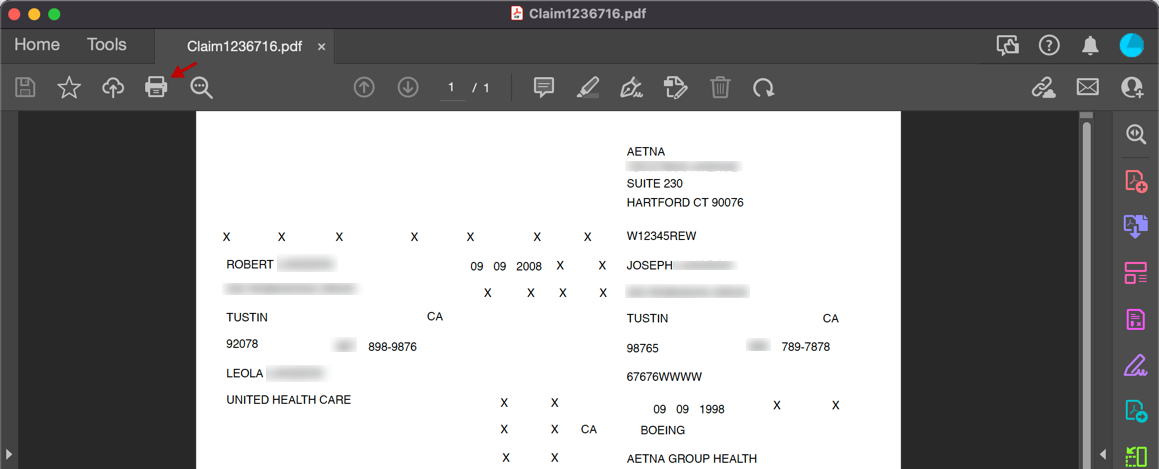This screenshot has width=1159, height=469.
Task: Click the 789-7878 phone number
Action: coord(806,346)
